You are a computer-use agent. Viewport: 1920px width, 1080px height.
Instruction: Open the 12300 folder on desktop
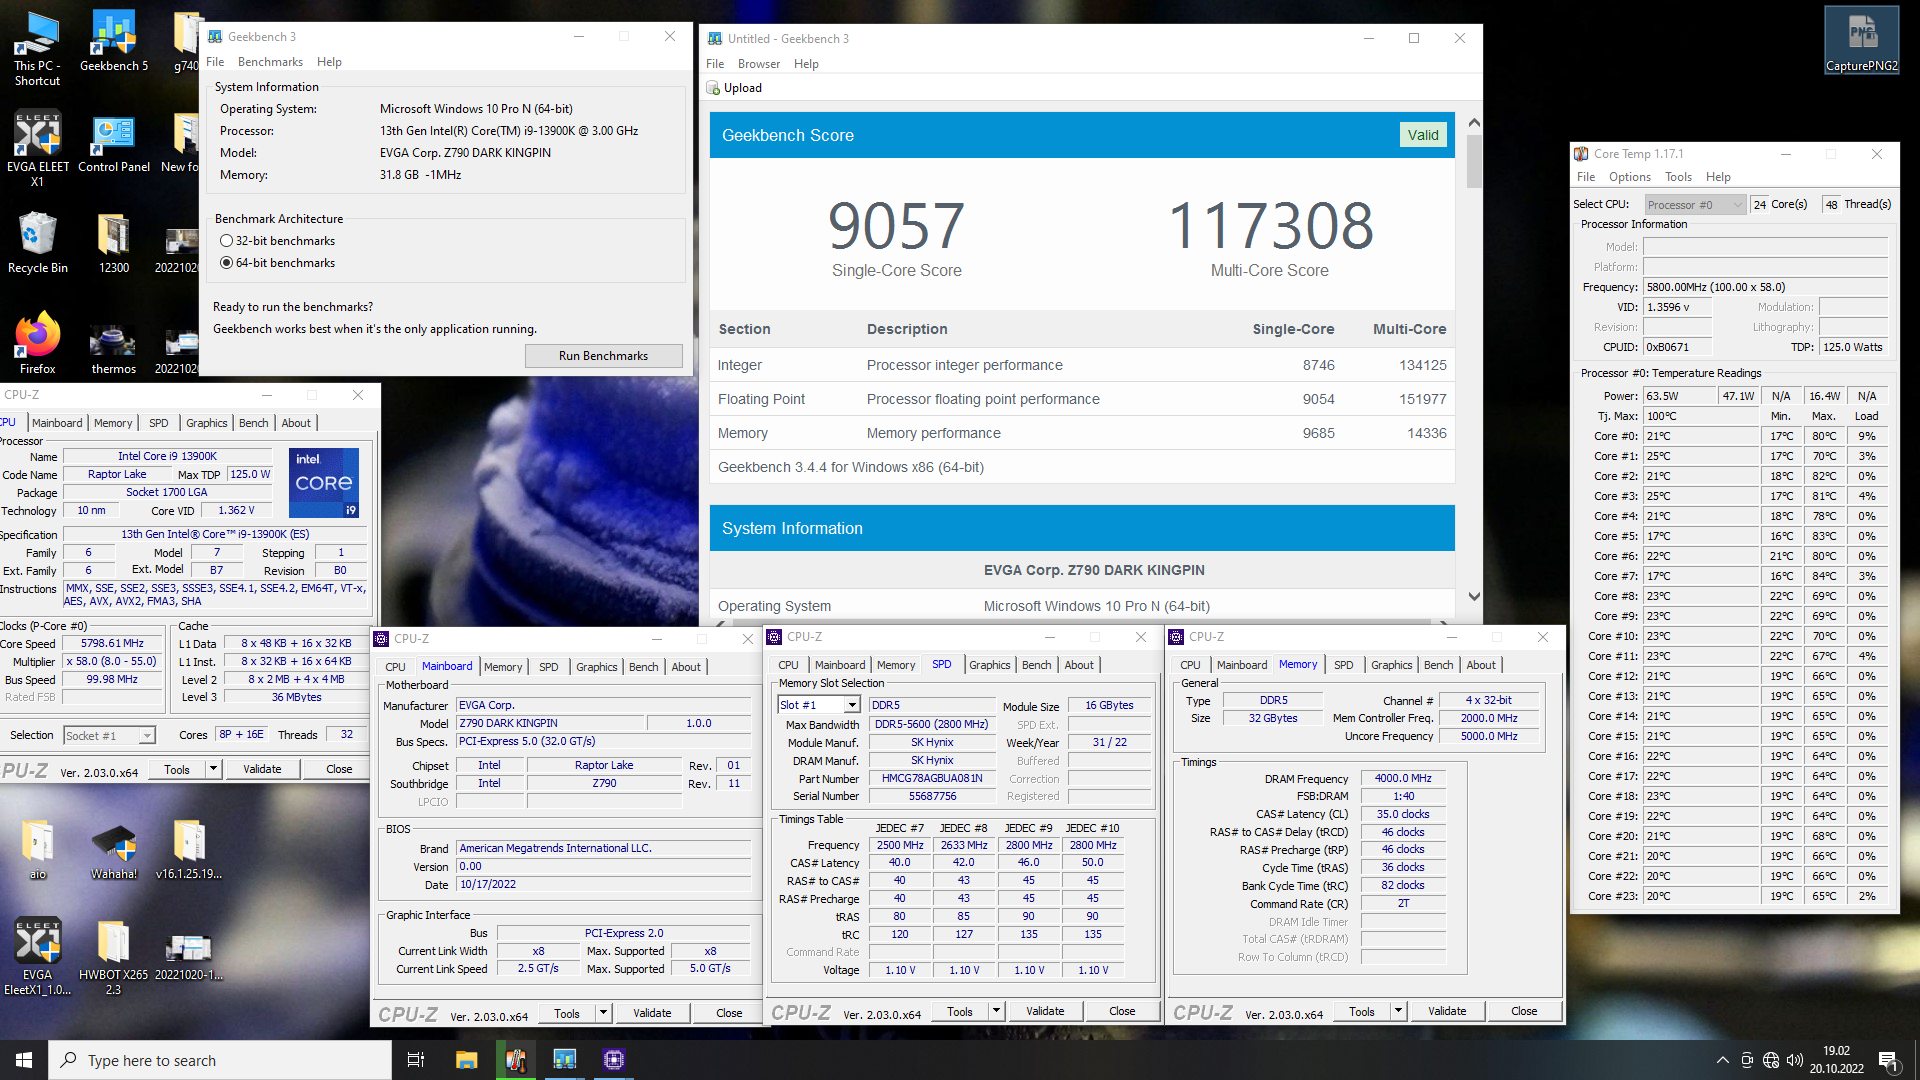click(x=113, y=243)
